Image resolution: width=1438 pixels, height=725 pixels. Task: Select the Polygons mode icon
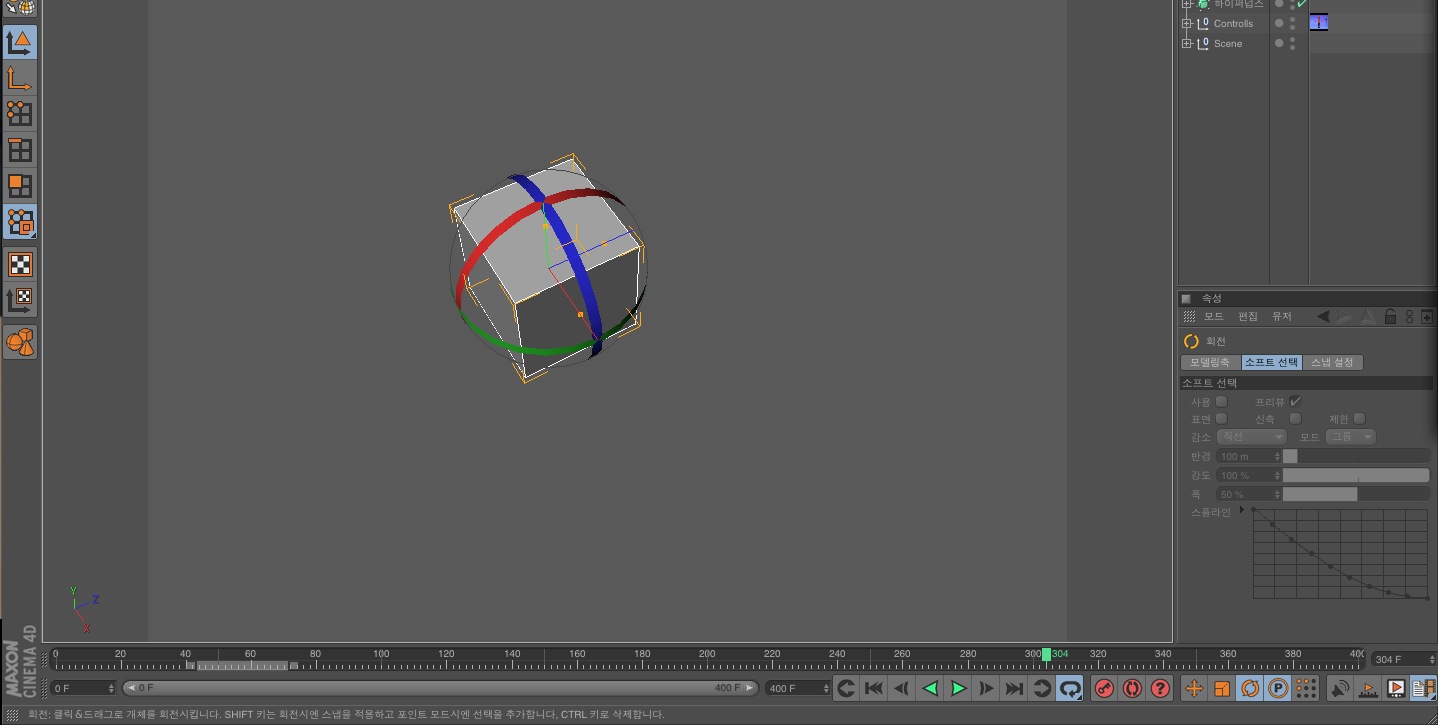(x=19, y=186)
